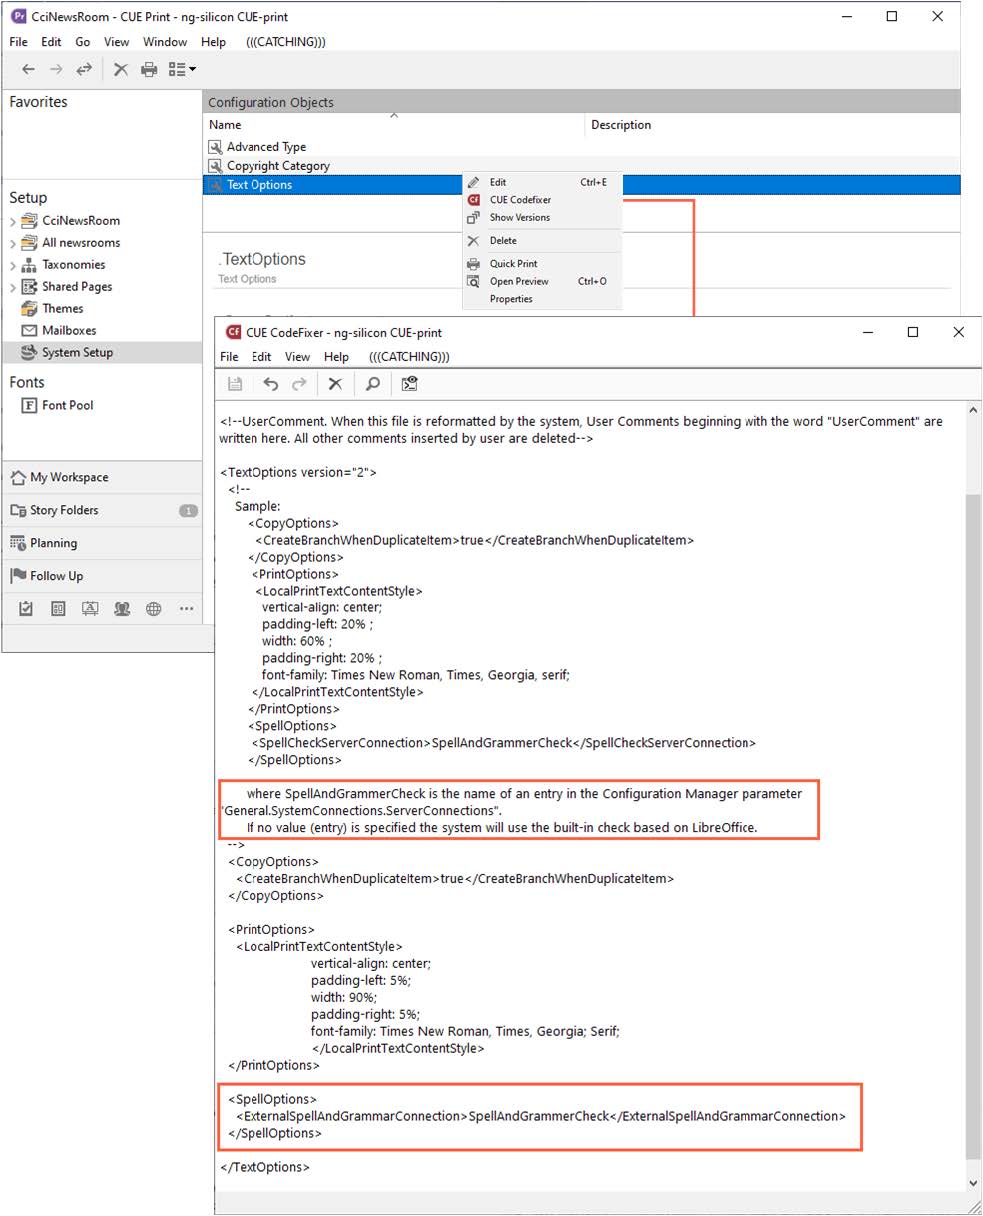Open the Story Folders section
The height and width of the screenshot is (1216, 983).
click(64, 510)
